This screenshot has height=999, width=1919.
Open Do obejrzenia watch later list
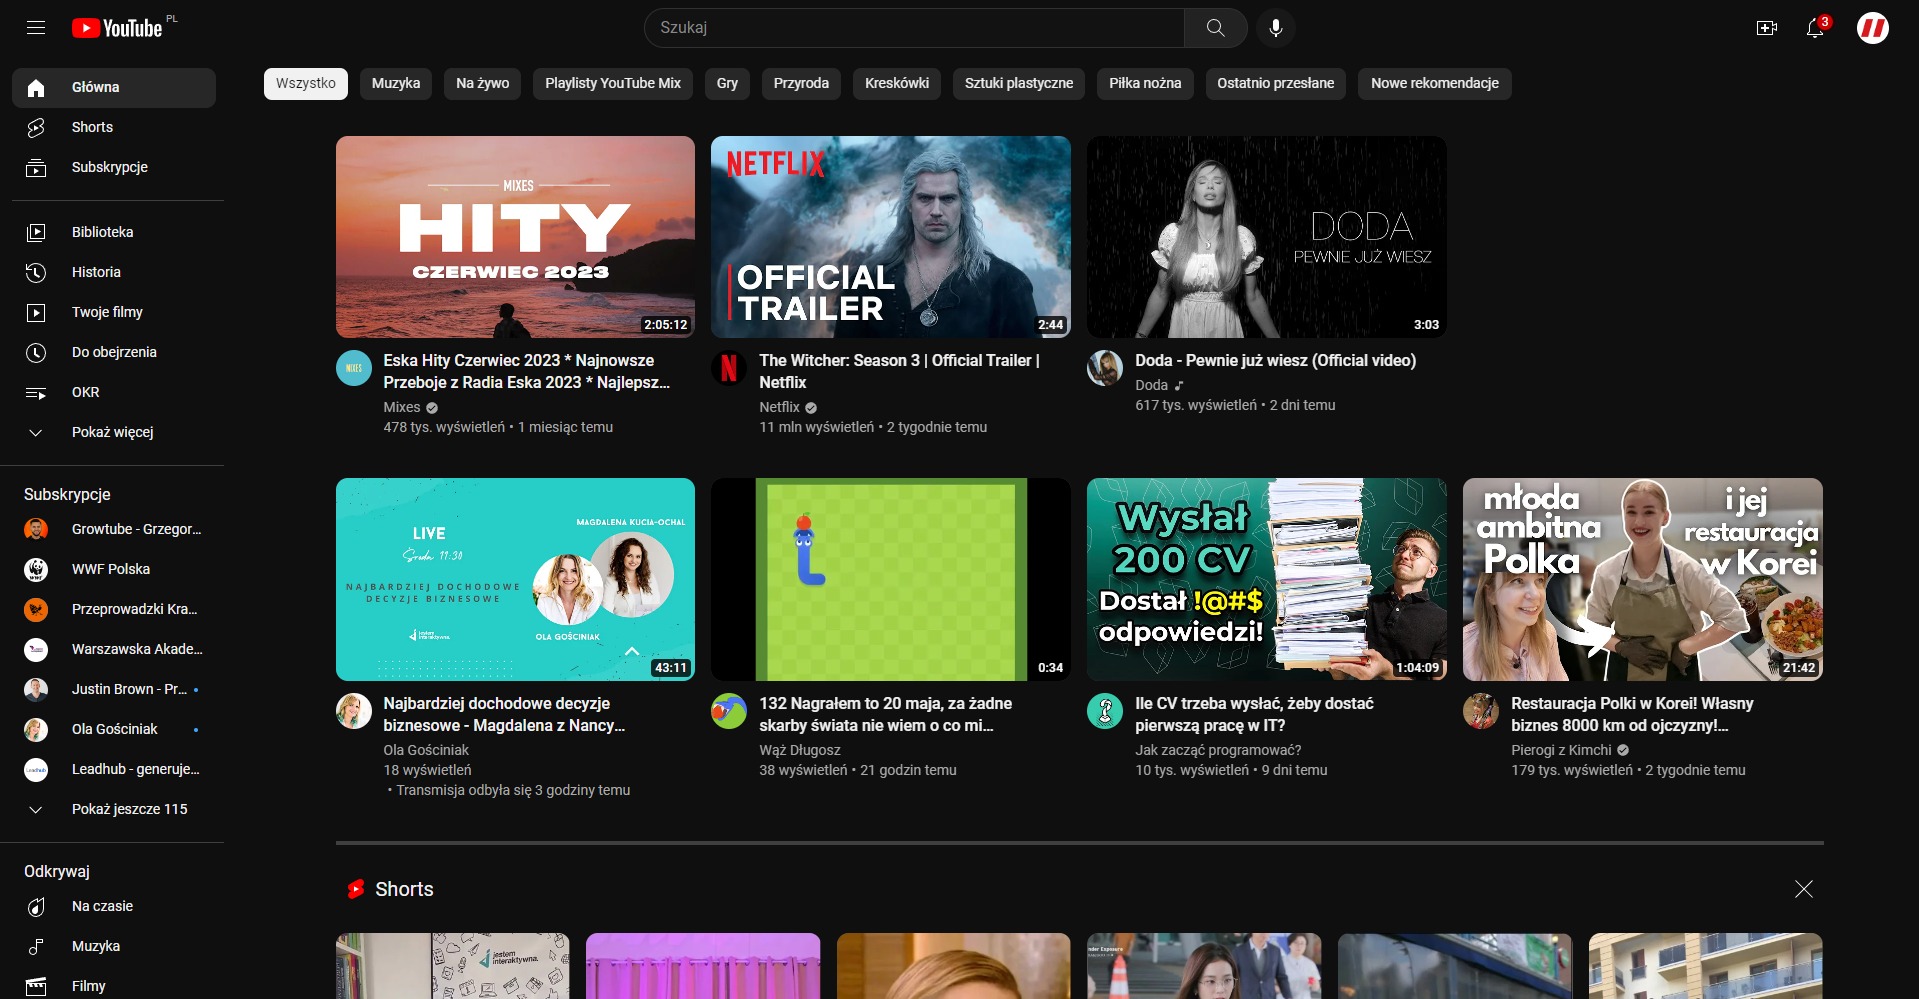[x=114, y=352]
